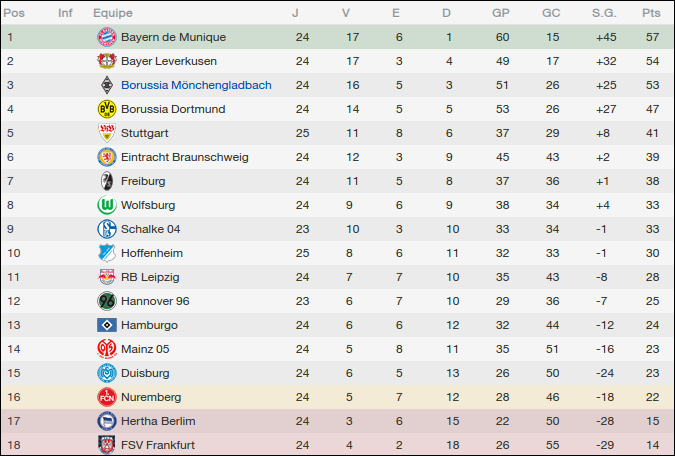Click the Schalke 04 club crest

(106, 229)
